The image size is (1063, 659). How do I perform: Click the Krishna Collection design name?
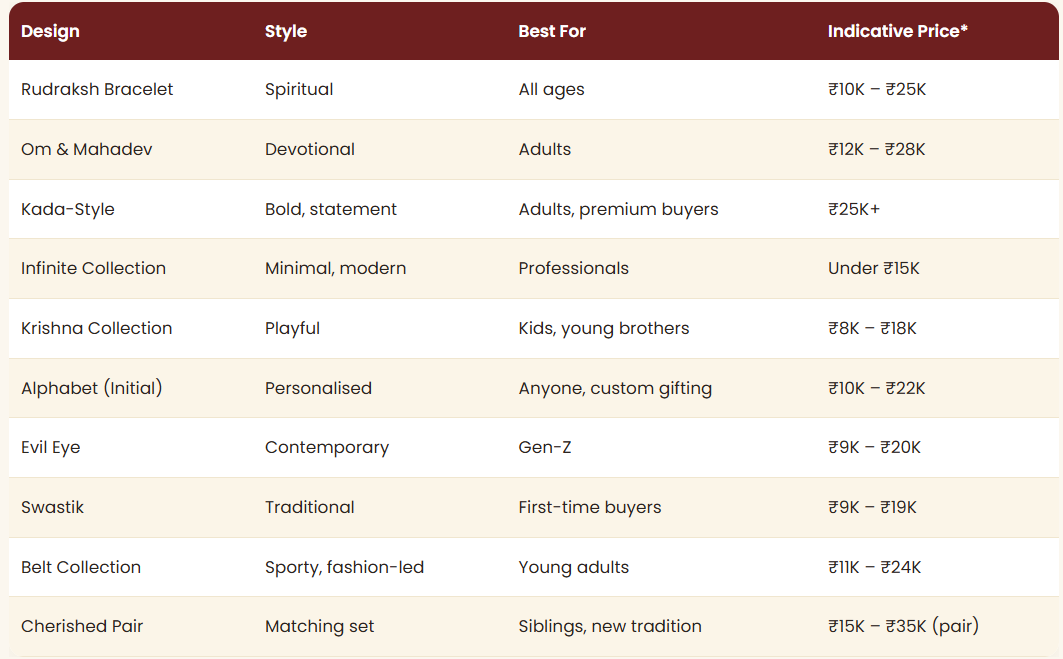pyautogui.click(x=96, y=328)
